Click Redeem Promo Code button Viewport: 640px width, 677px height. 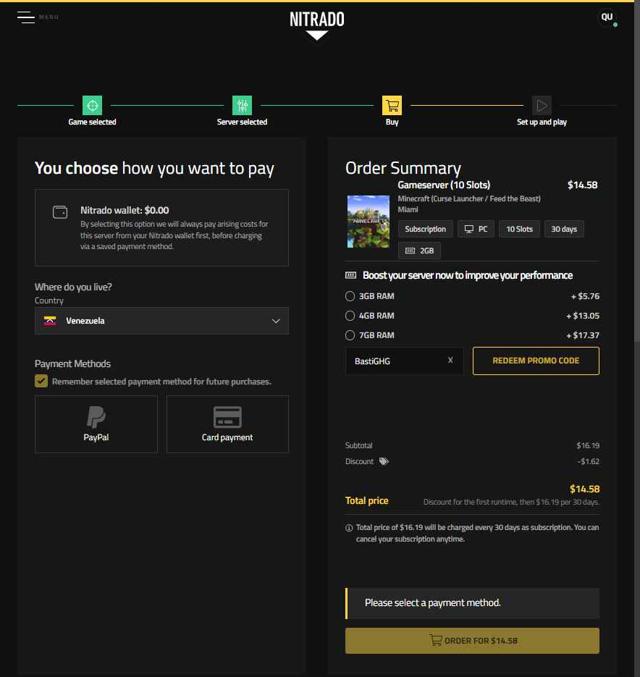[x=536, y=361]
